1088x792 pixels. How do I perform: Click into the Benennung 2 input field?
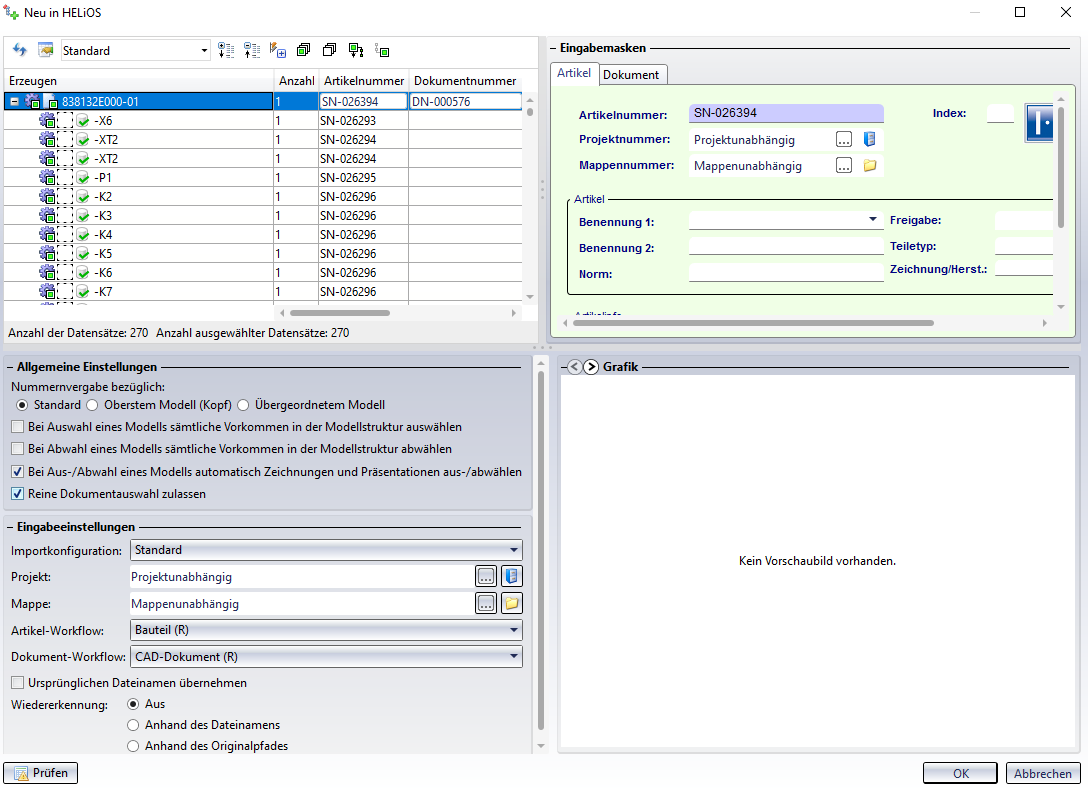(786, 246)
